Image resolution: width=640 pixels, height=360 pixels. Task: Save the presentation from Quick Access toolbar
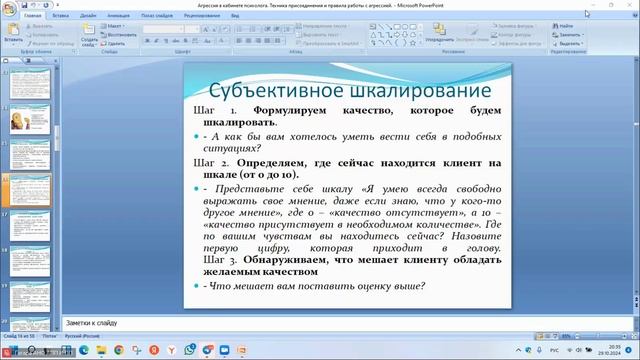(x=24, y=5)
